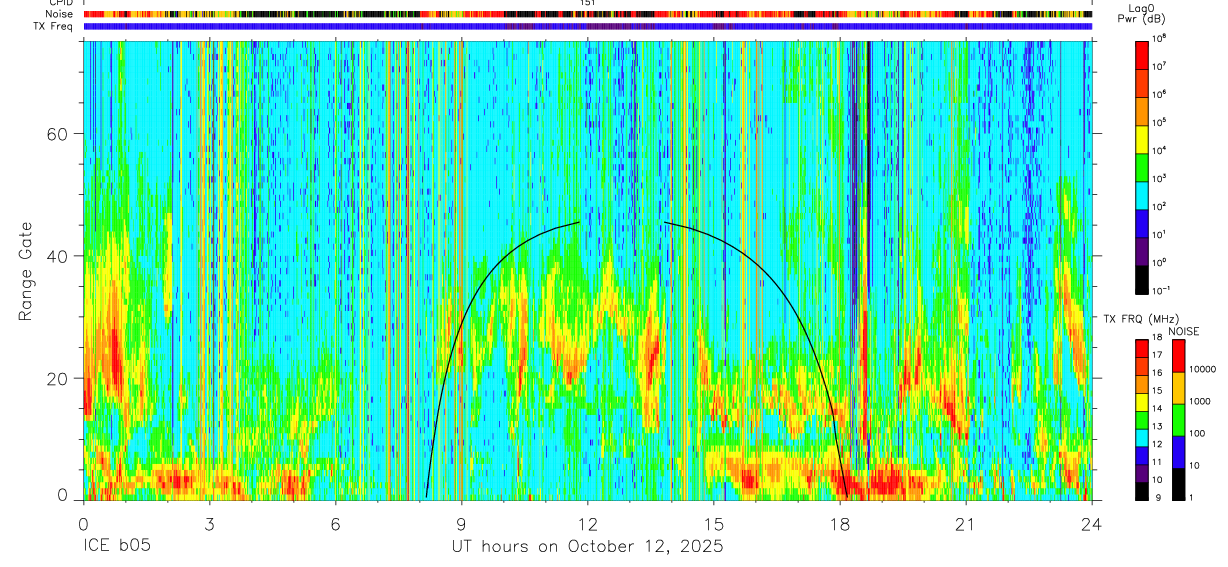Select the green 13–14 MHz TX FRQ swatch

point(1141,420)
